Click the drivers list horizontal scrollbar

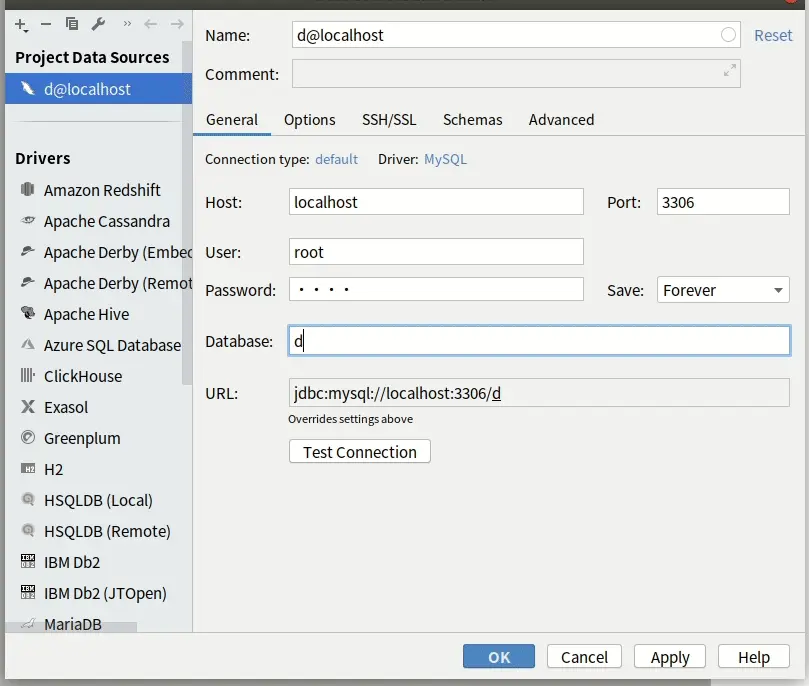[x=71, y=627]
